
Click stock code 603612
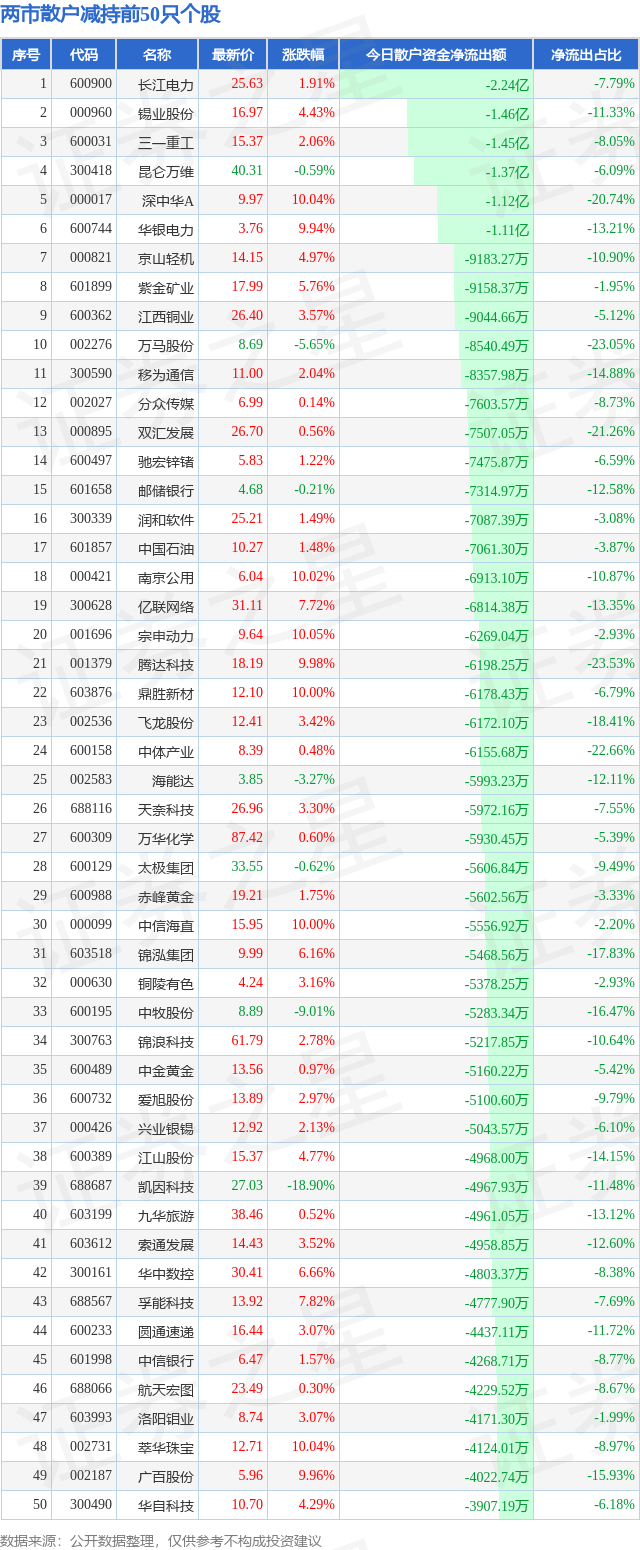click(x=91, y=1244)
